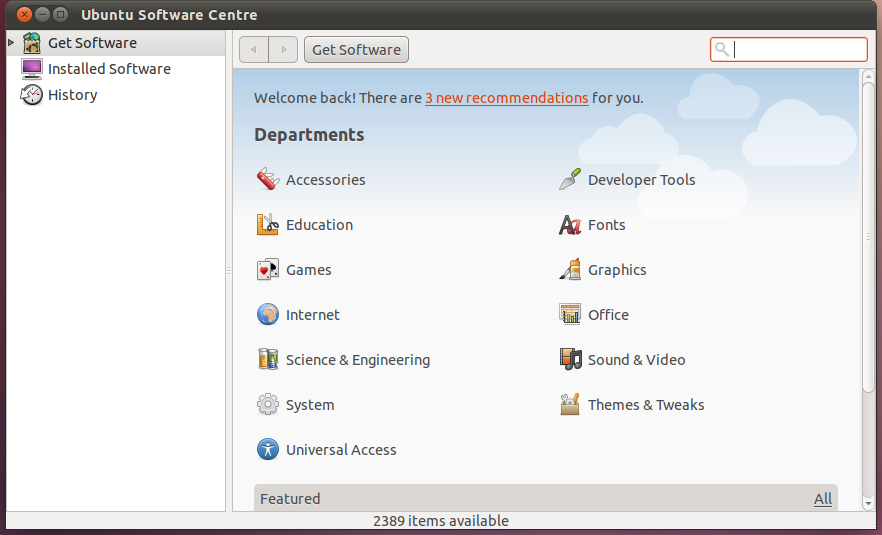Image resolution: width=882 pixels, height=535 pixels.
Task: Open the Science & Engineering icon
Action: (268, 359)
